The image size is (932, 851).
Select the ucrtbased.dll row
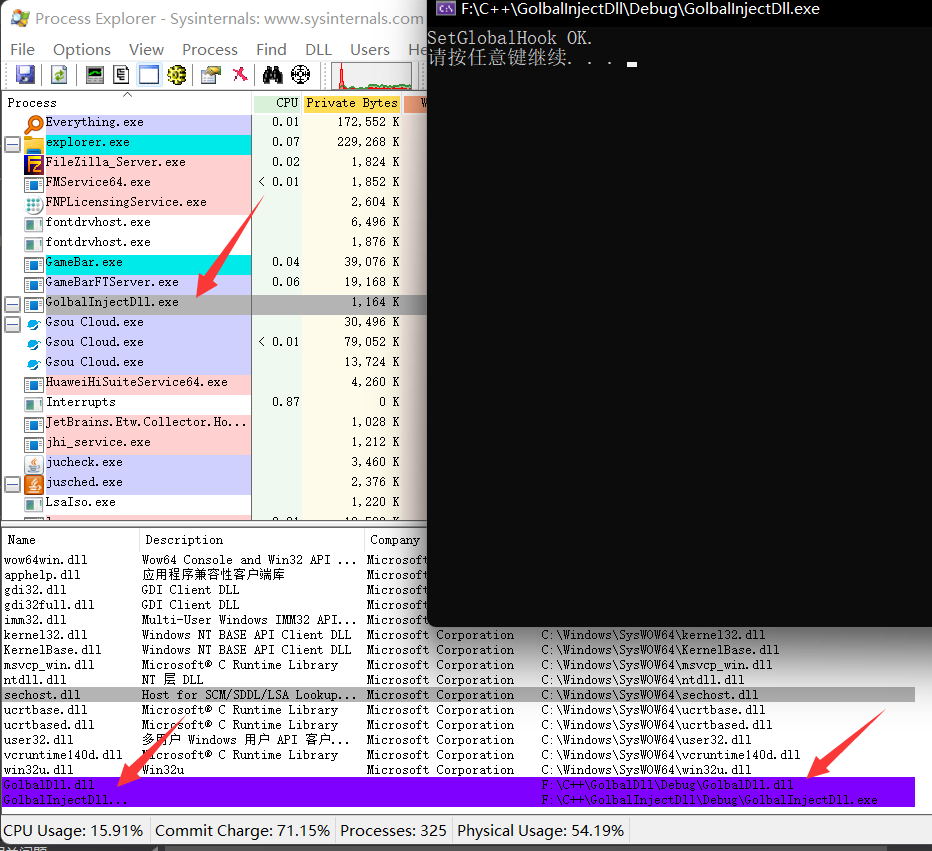coord(458,725)
